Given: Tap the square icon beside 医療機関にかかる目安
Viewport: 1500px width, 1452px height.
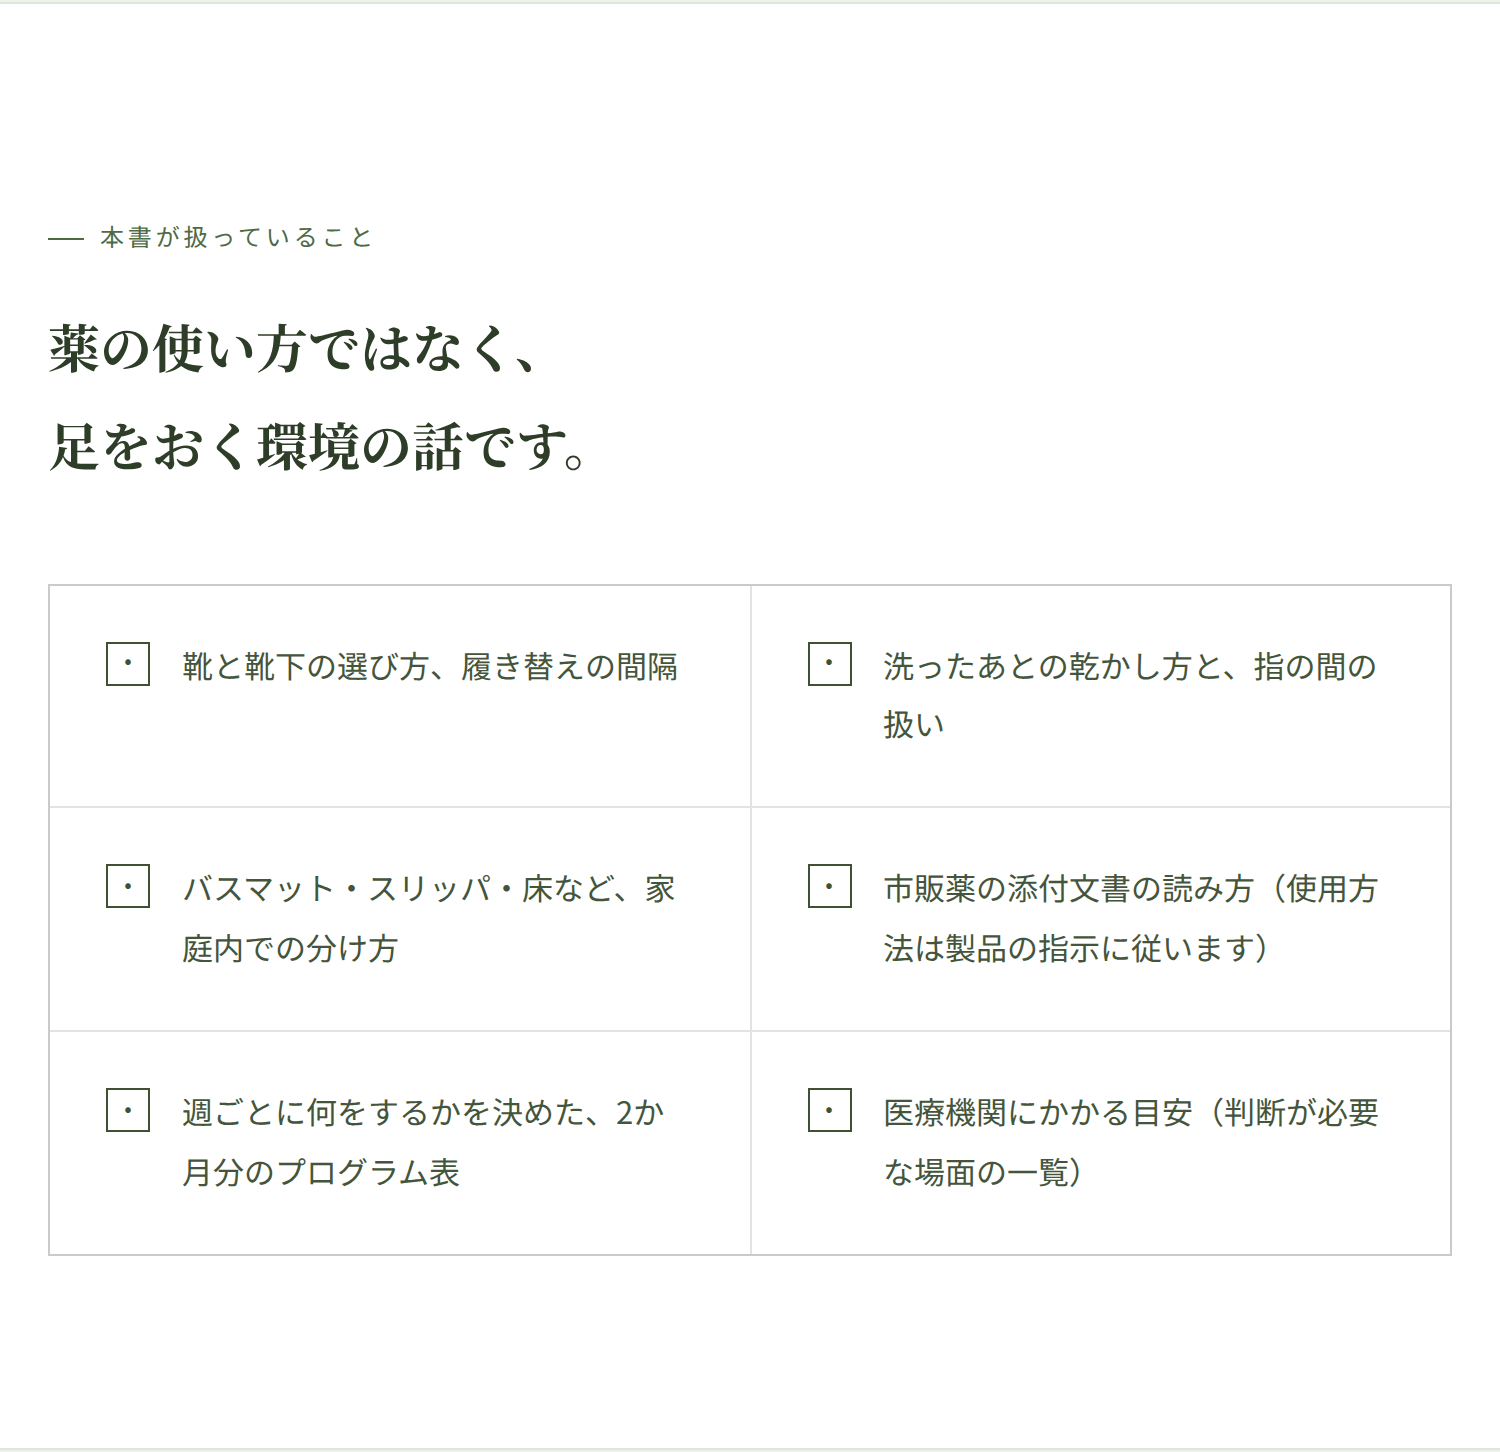Looking at the screenshot, I should (830, 1110).
